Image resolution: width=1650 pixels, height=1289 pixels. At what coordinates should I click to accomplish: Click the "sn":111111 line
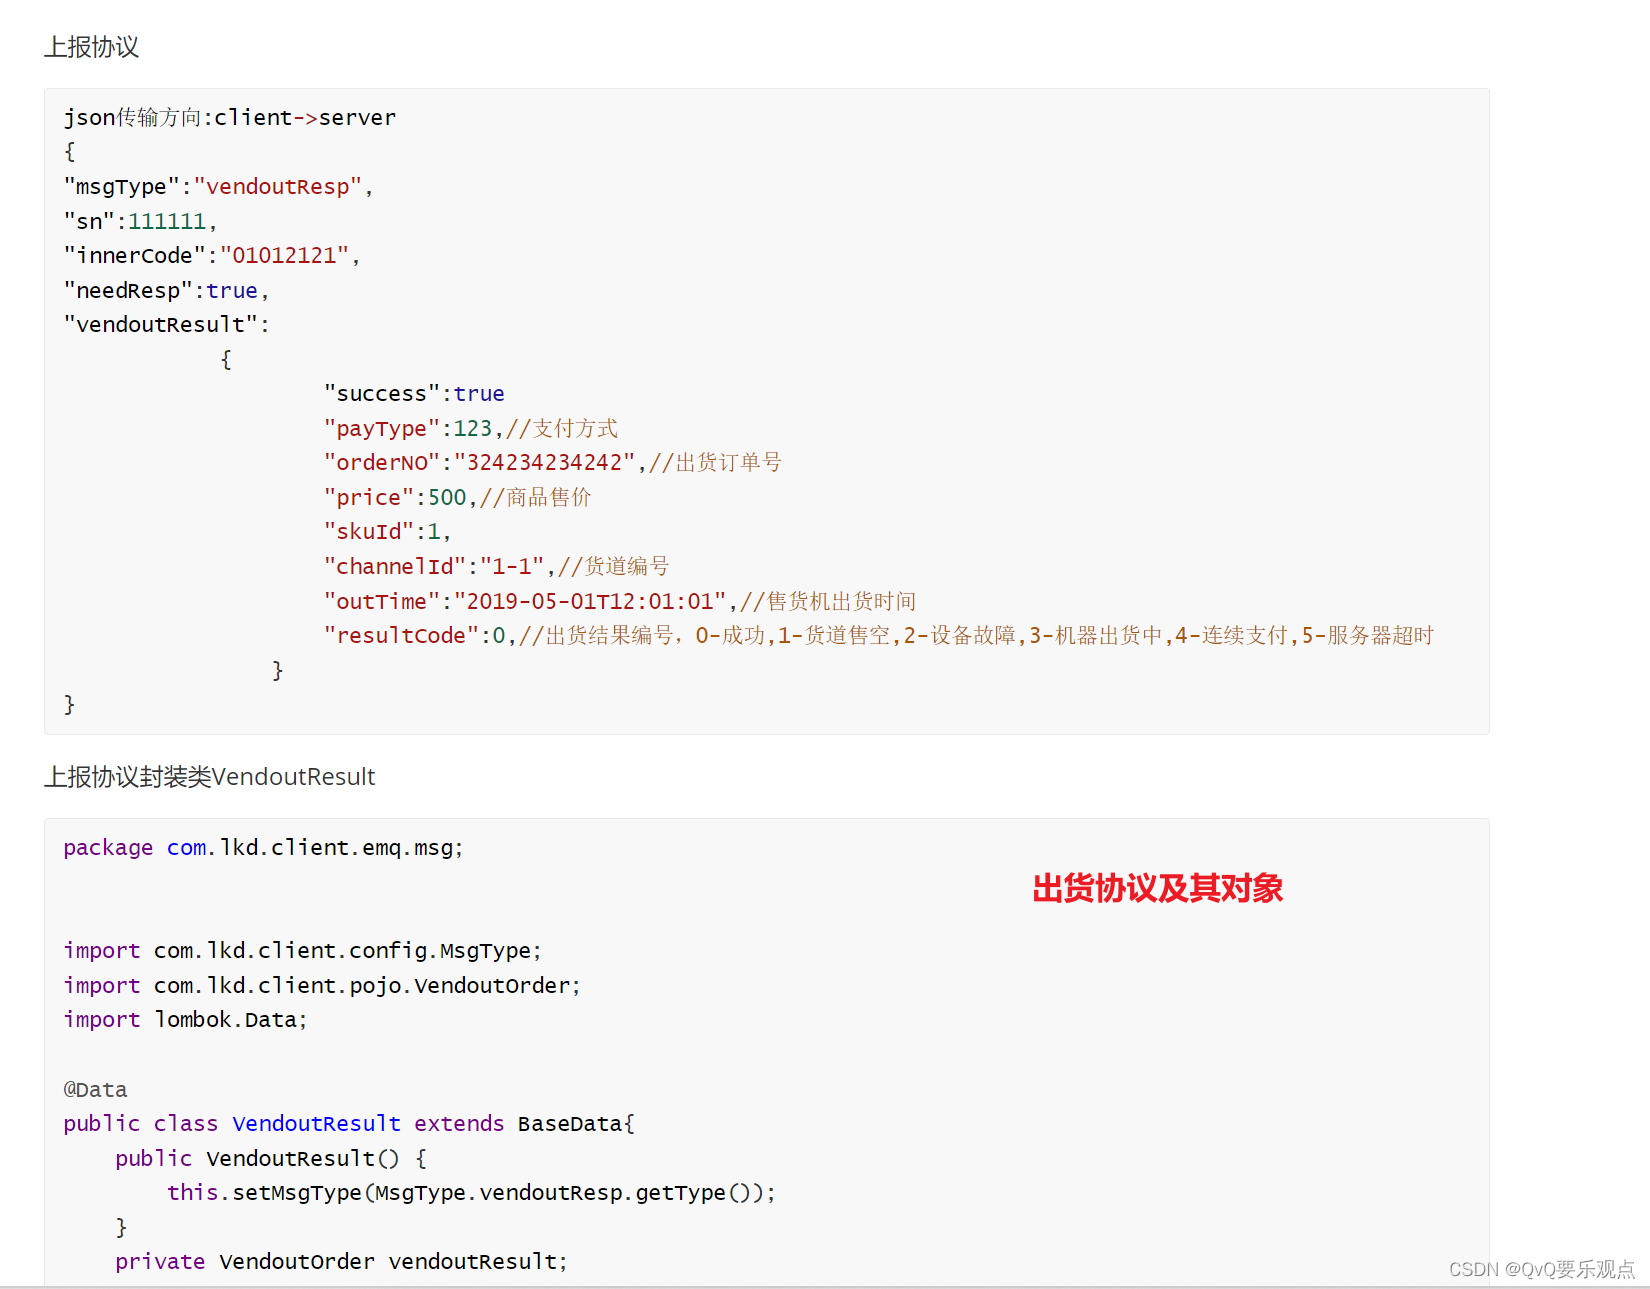tap(141, 221)
